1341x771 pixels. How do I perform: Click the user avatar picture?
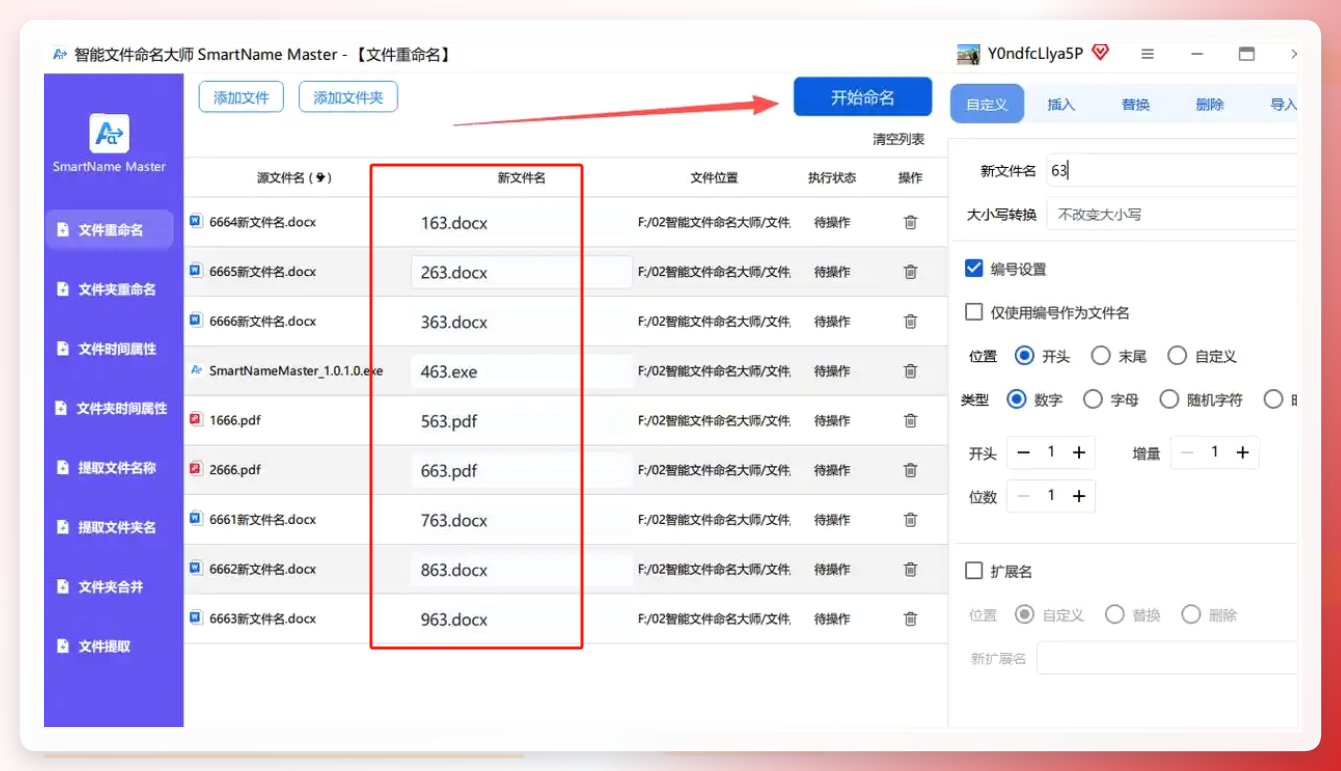click(968, 54)
